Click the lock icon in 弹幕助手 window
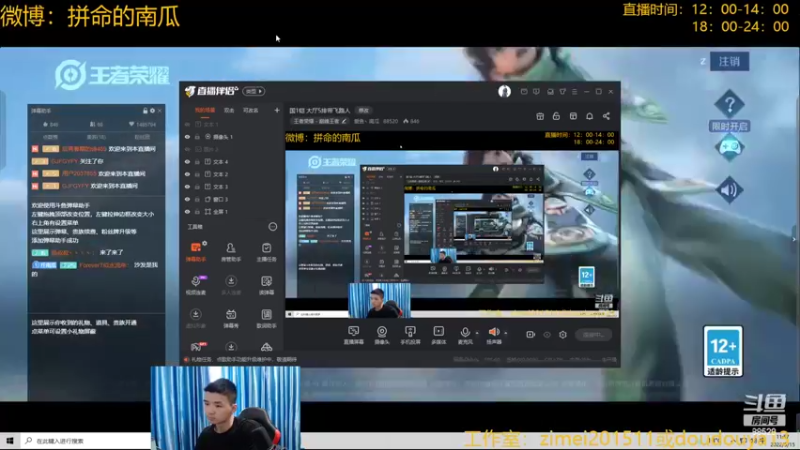800x450 pixels. point(145,111)
